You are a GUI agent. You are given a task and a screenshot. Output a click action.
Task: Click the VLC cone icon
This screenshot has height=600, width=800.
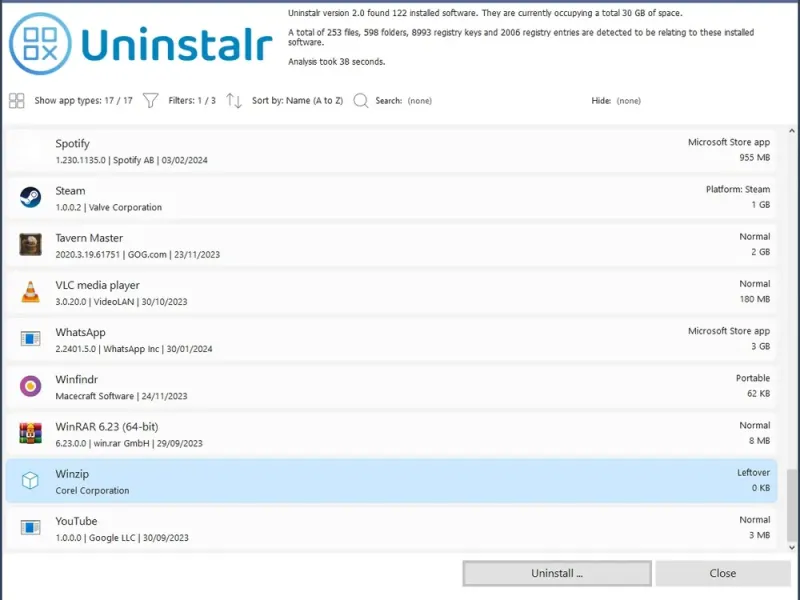[x=31, y=292]
